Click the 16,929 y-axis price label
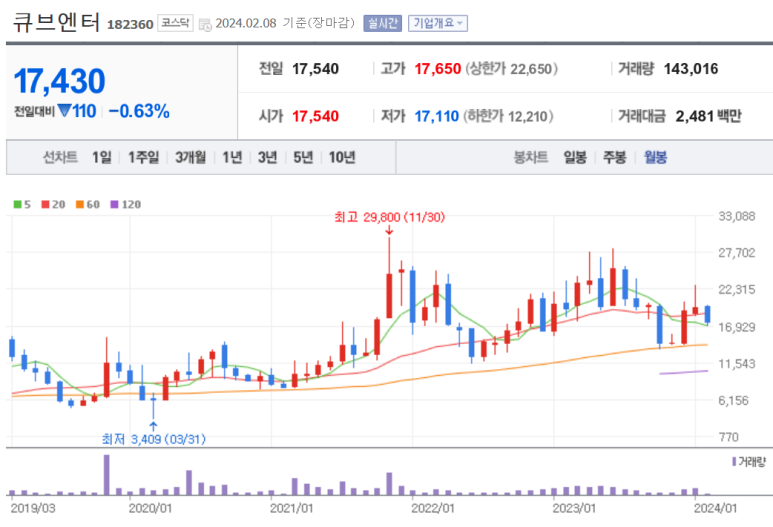Screen dimensions: 773x527 click(737, 327)
